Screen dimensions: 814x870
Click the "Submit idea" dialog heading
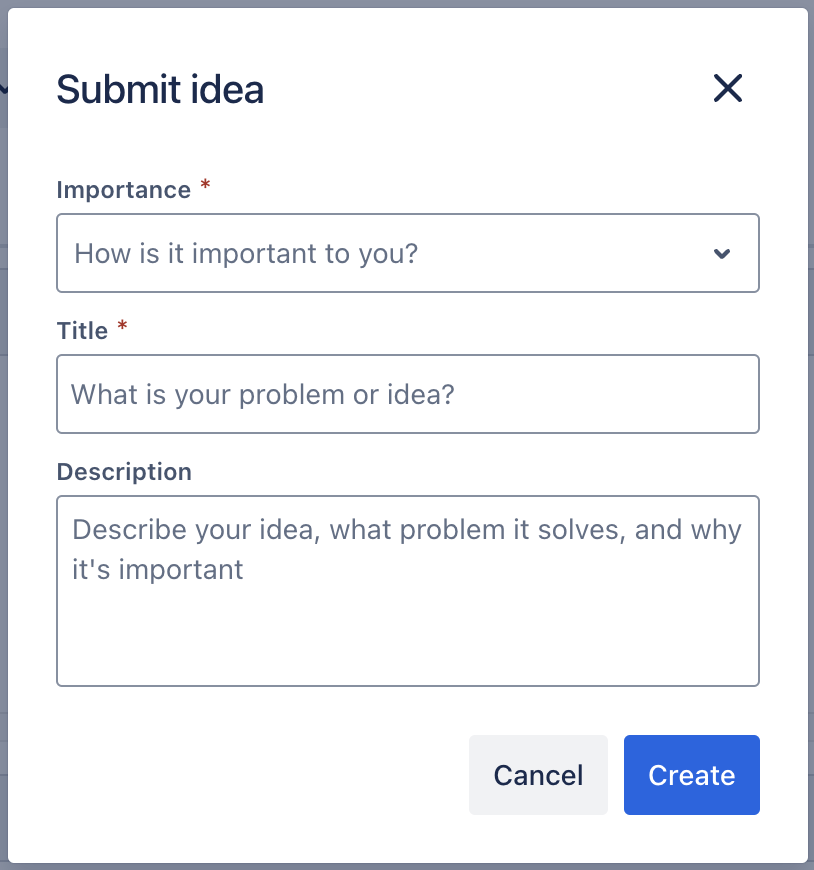click(x=160, y=90)
